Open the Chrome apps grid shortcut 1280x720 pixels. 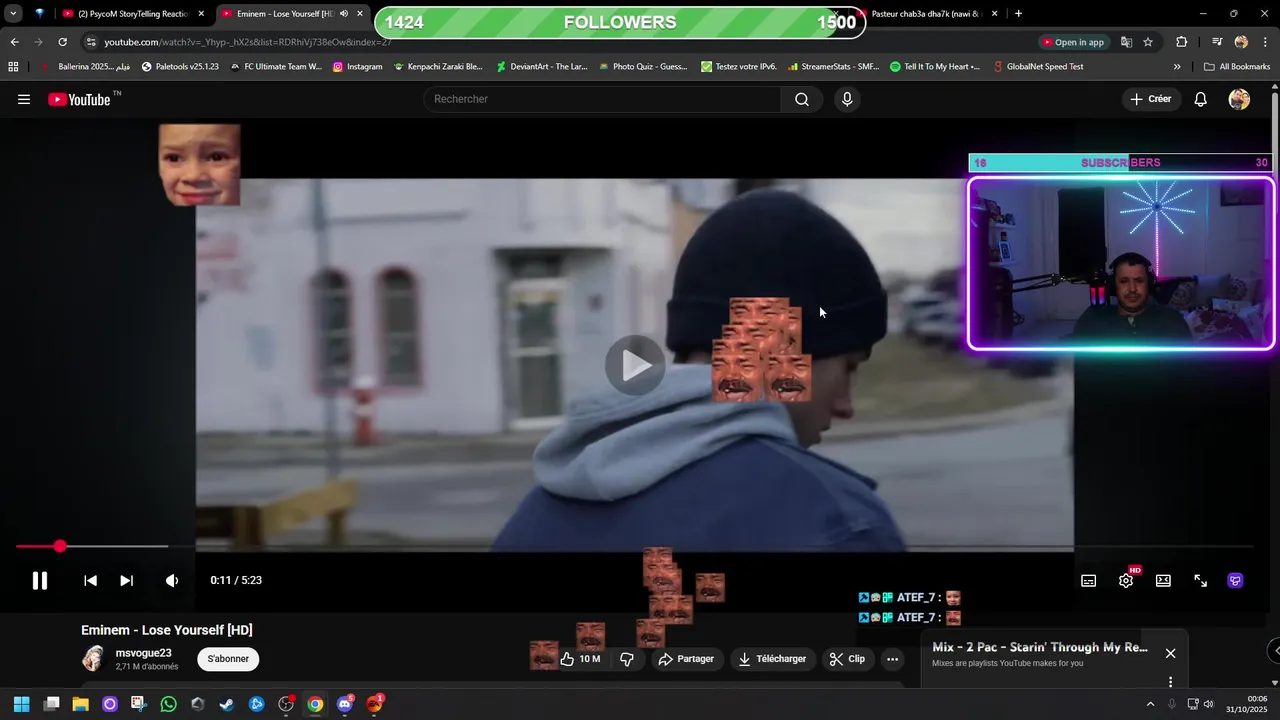tap(13, 67)
